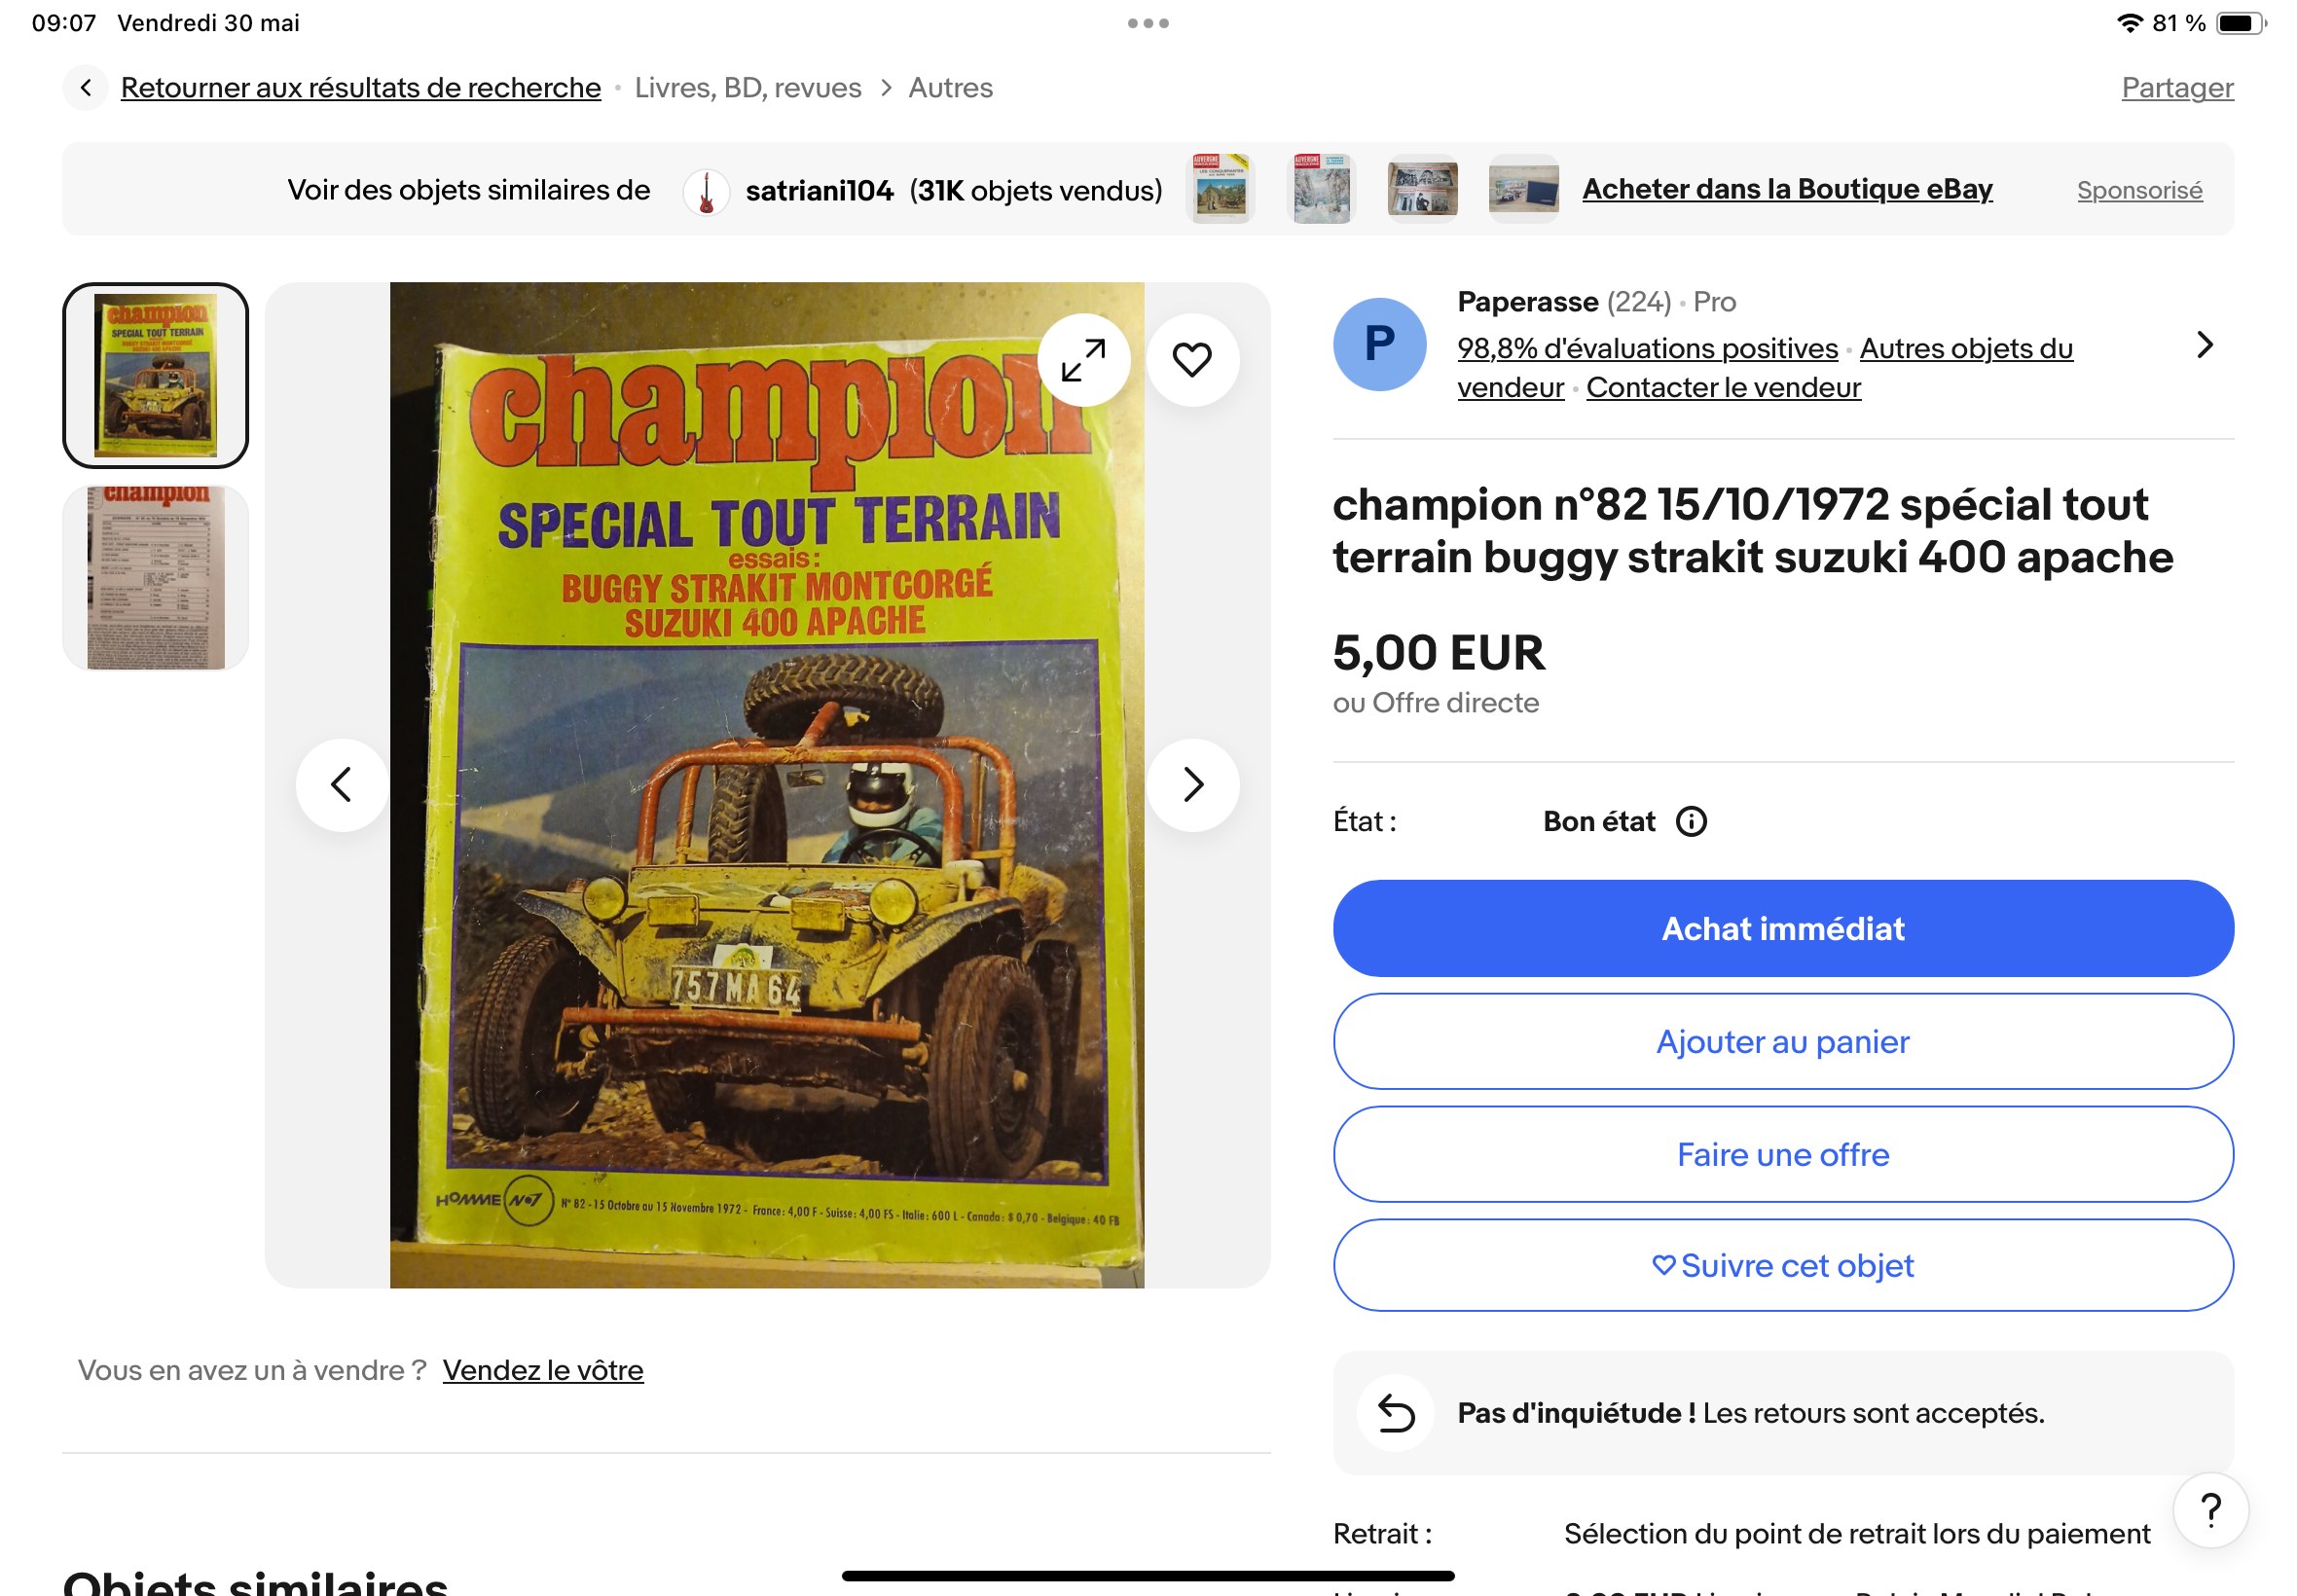Toggle Suivre cet objet watch button
This screenshot has height=1596, width=2297.
click(1783, 1266)
